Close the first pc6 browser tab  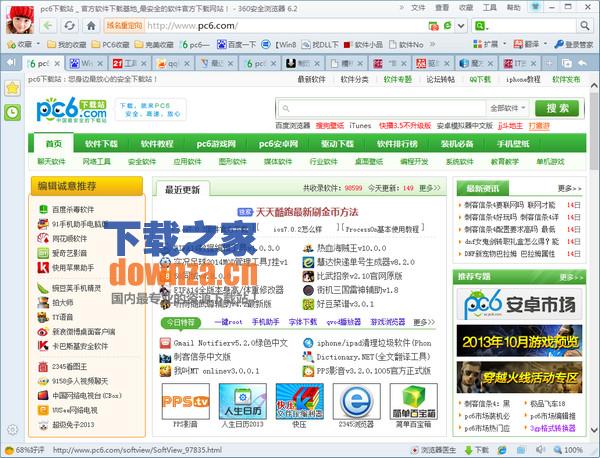(x=57, y=64)
